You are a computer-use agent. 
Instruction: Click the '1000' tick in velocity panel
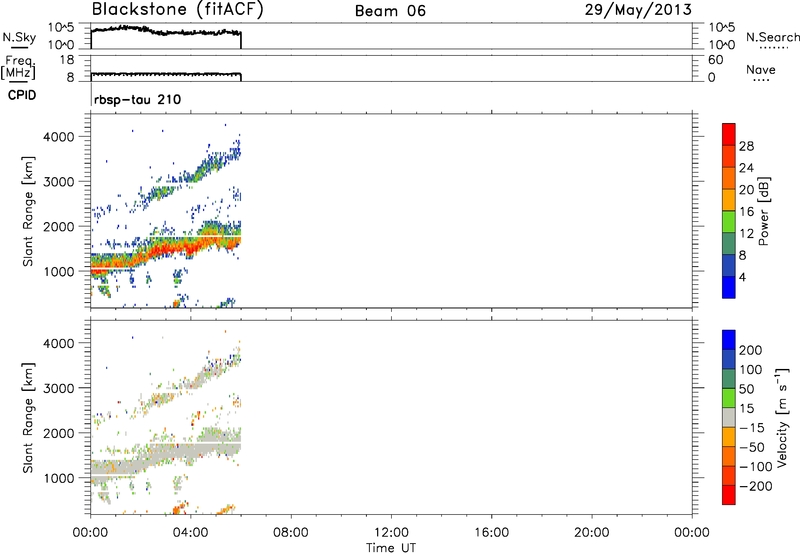pyautogui.click(x=58, y=478)
